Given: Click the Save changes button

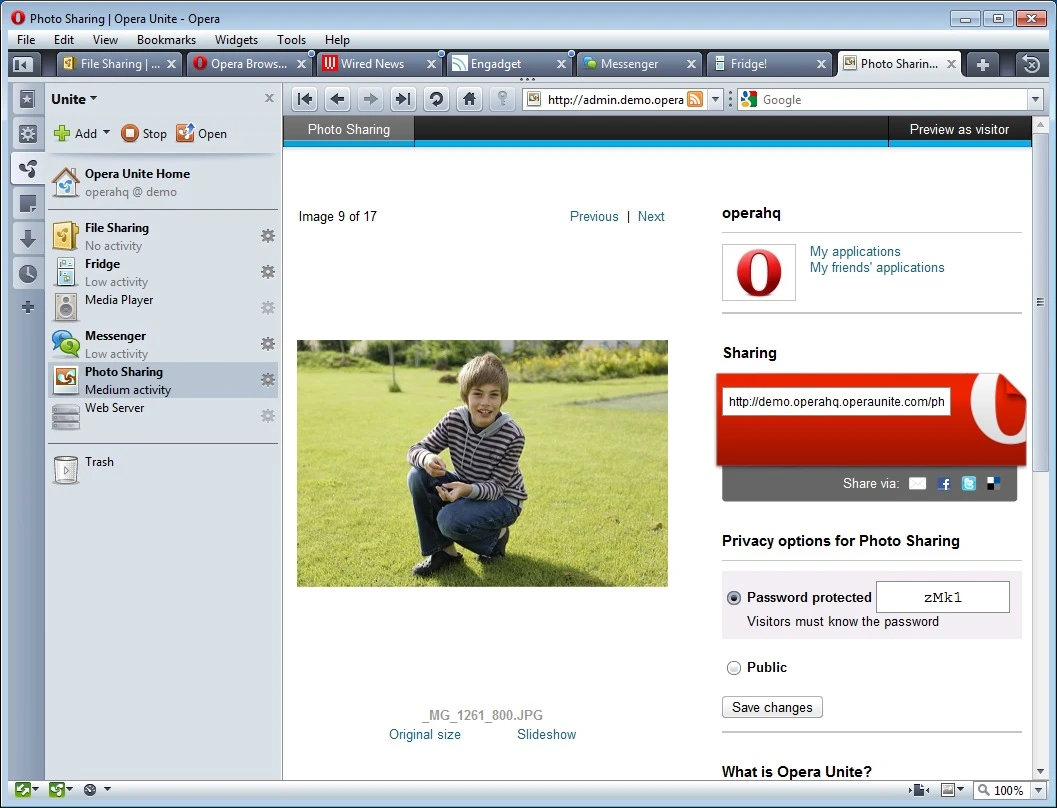Looking at the screenshot, I should (x=772, y=707).
